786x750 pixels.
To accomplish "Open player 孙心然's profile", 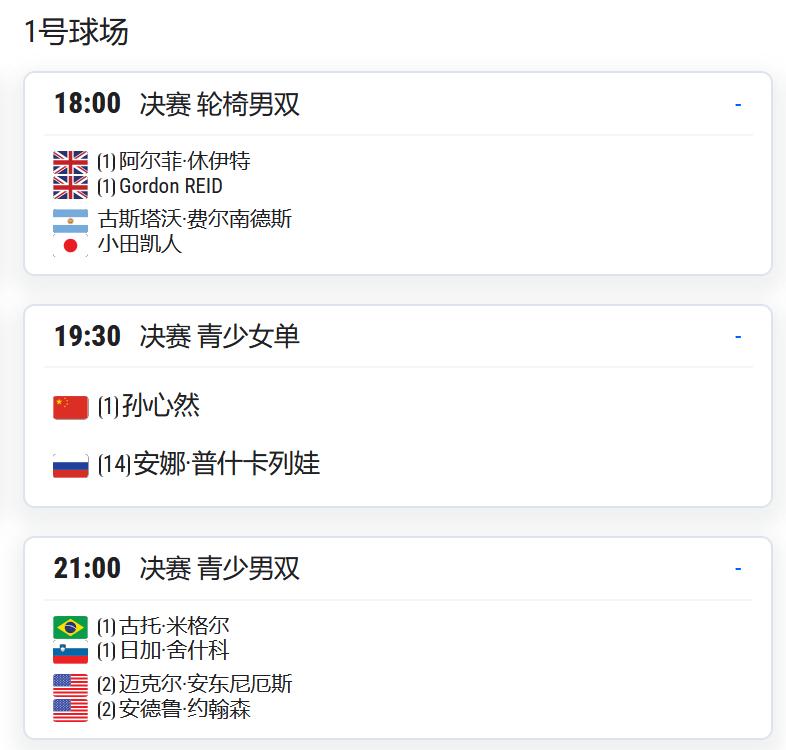I will [x=160, y=406].
